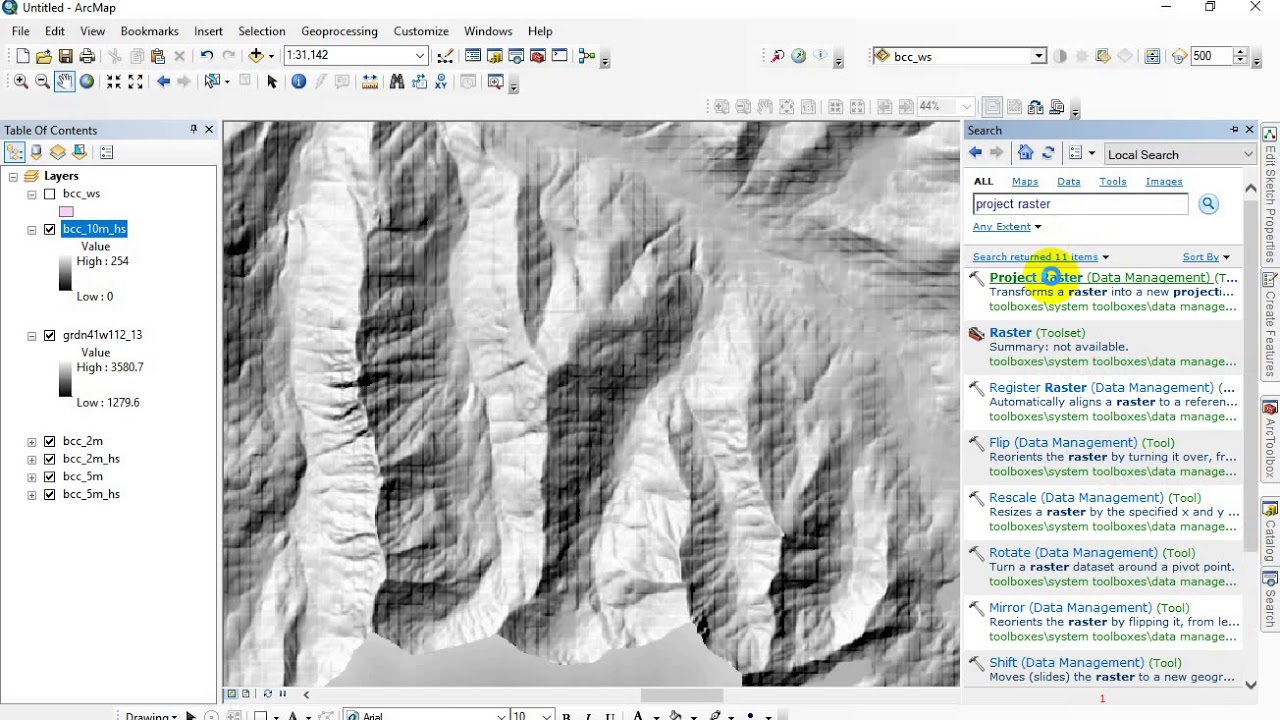
Task: Click the Add Data button
Action: pyautogui.click(x=257, y=56)
